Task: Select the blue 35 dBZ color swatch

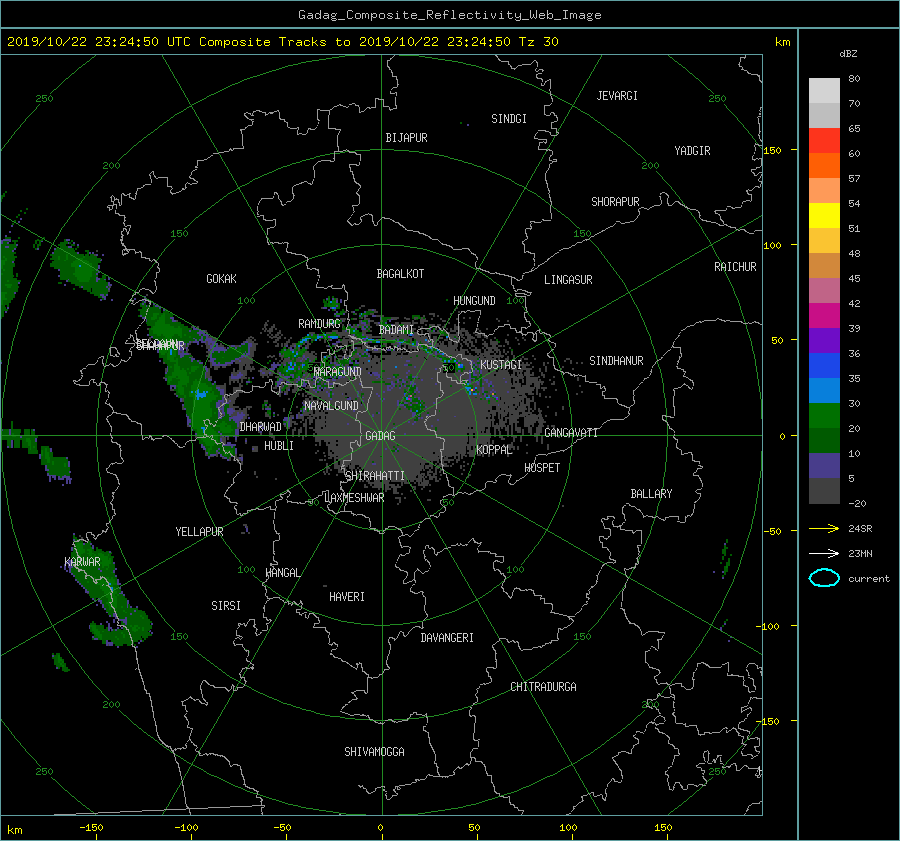Action: tap(824, 366)
